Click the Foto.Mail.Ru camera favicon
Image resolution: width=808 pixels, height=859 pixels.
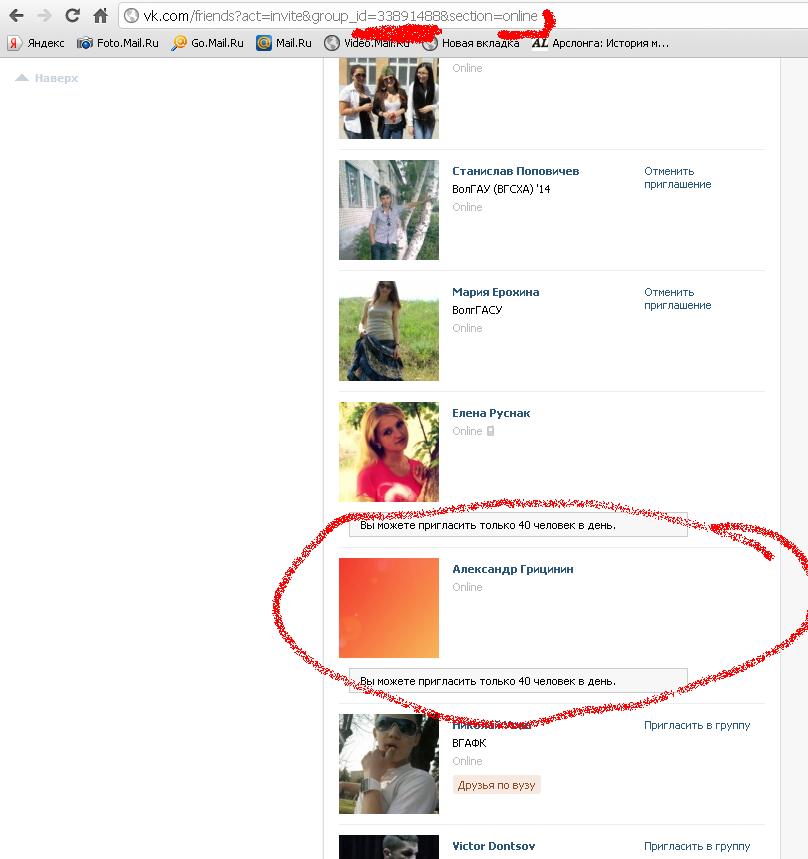(84, 43)
